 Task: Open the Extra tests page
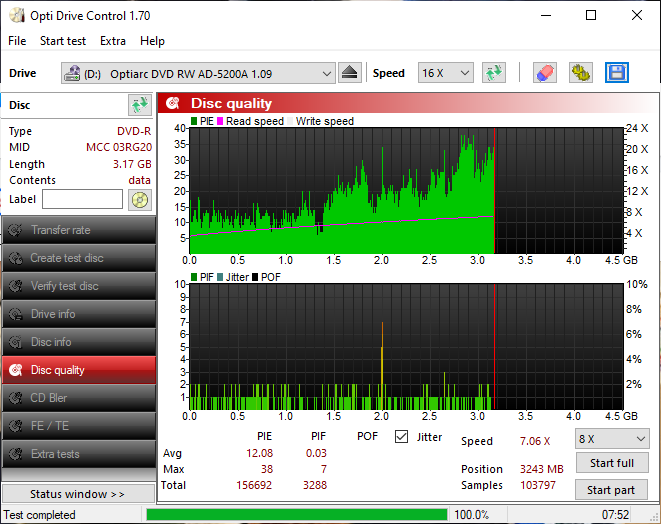[79, 454]
